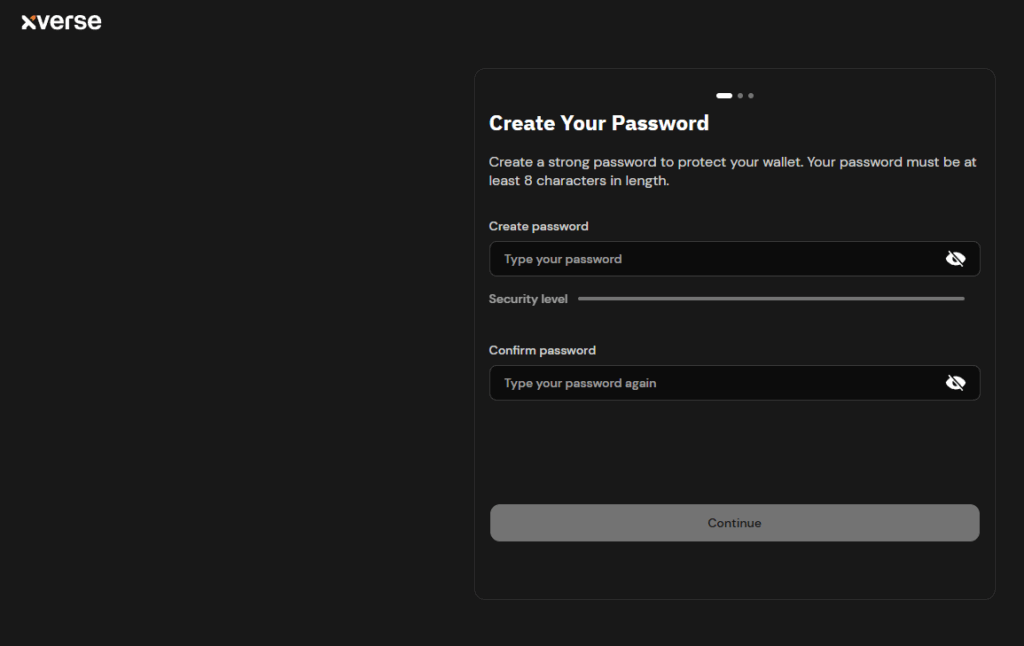Screen dimensions: 1024x646
Task: Click the Security level strength bar
Action: (770, 298)
